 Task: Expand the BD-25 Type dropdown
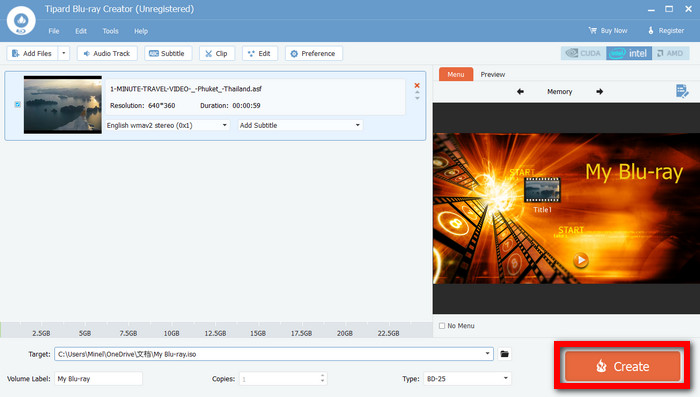pos(467,379)
